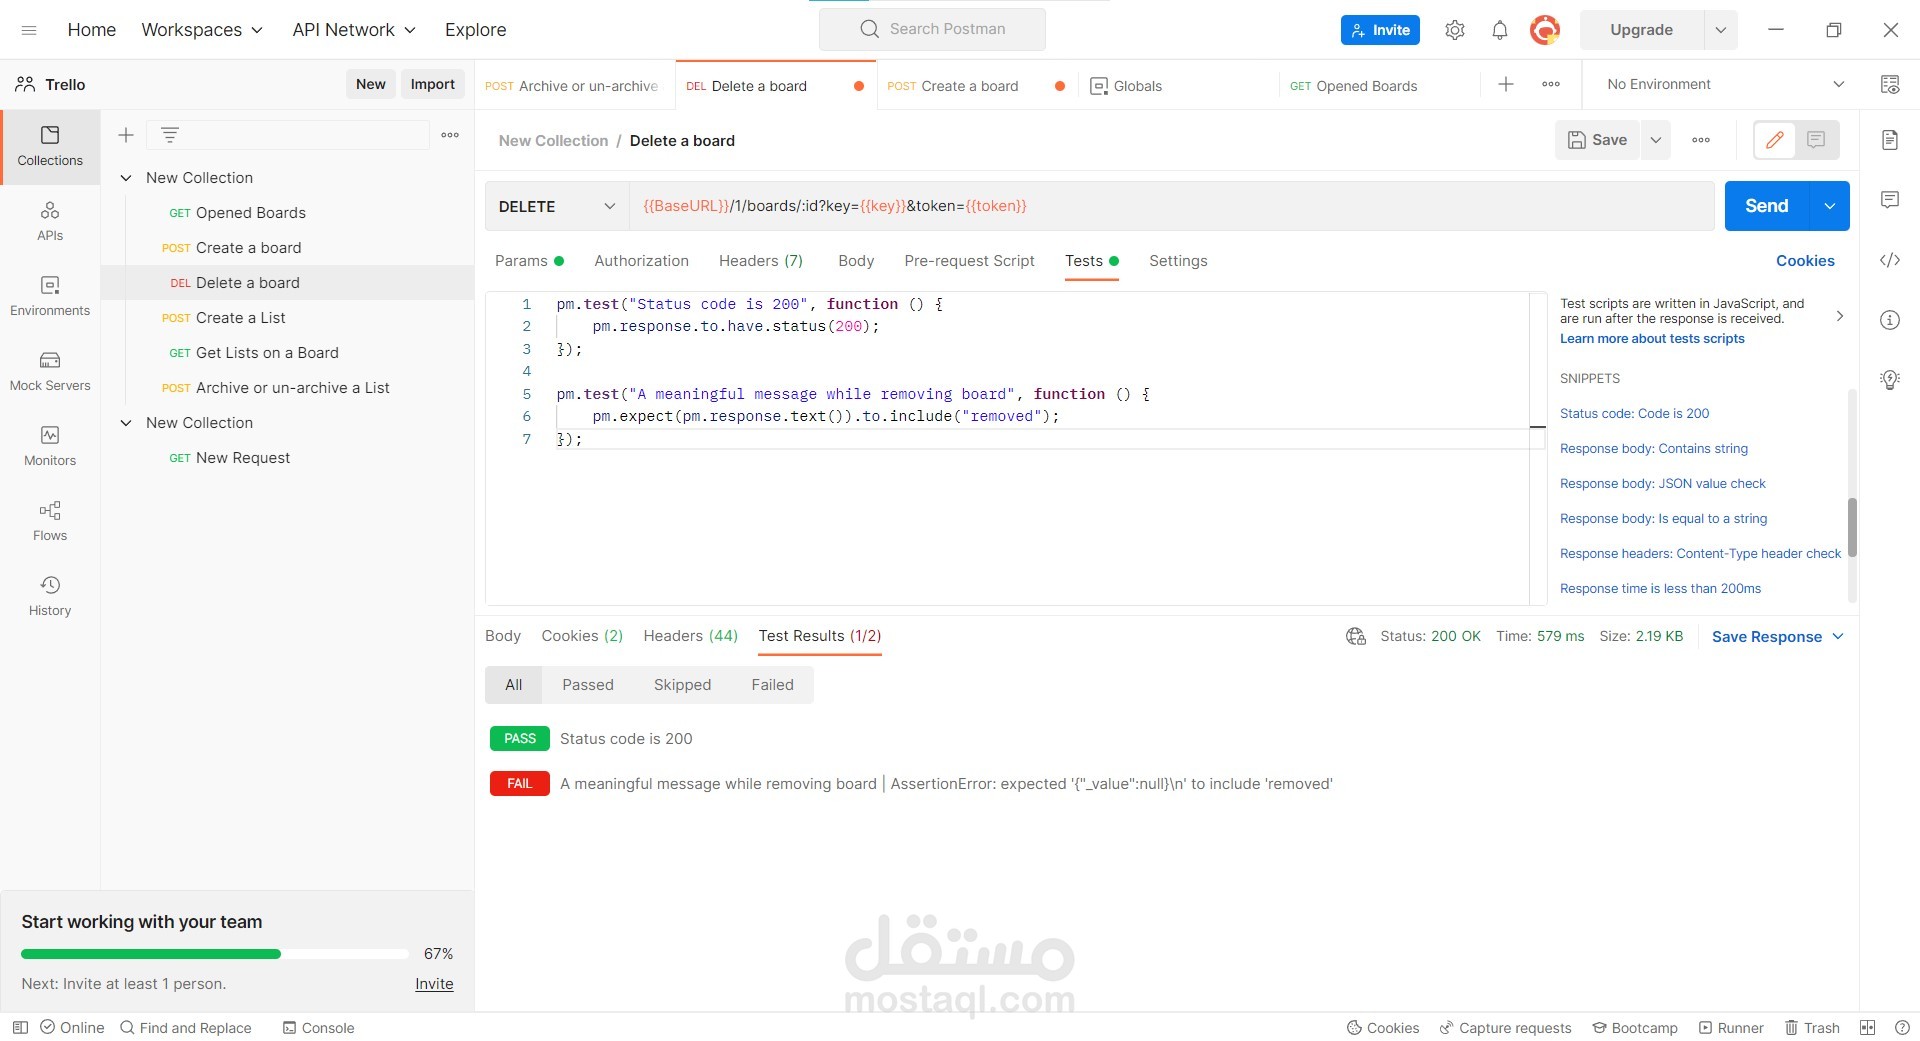
Task: Open a new request tab
Action: tap(1506, 85)
